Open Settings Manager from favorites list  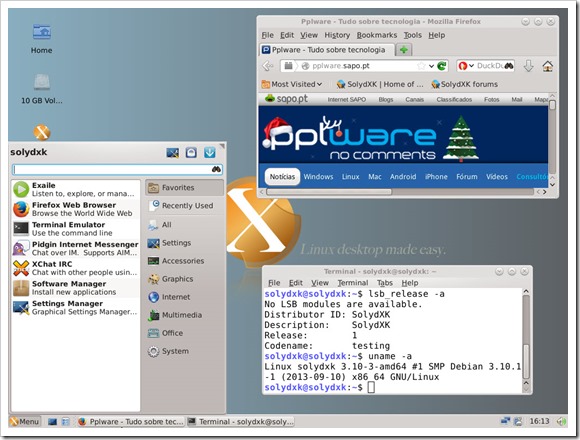pyautogui.click(x=75, y=307)
